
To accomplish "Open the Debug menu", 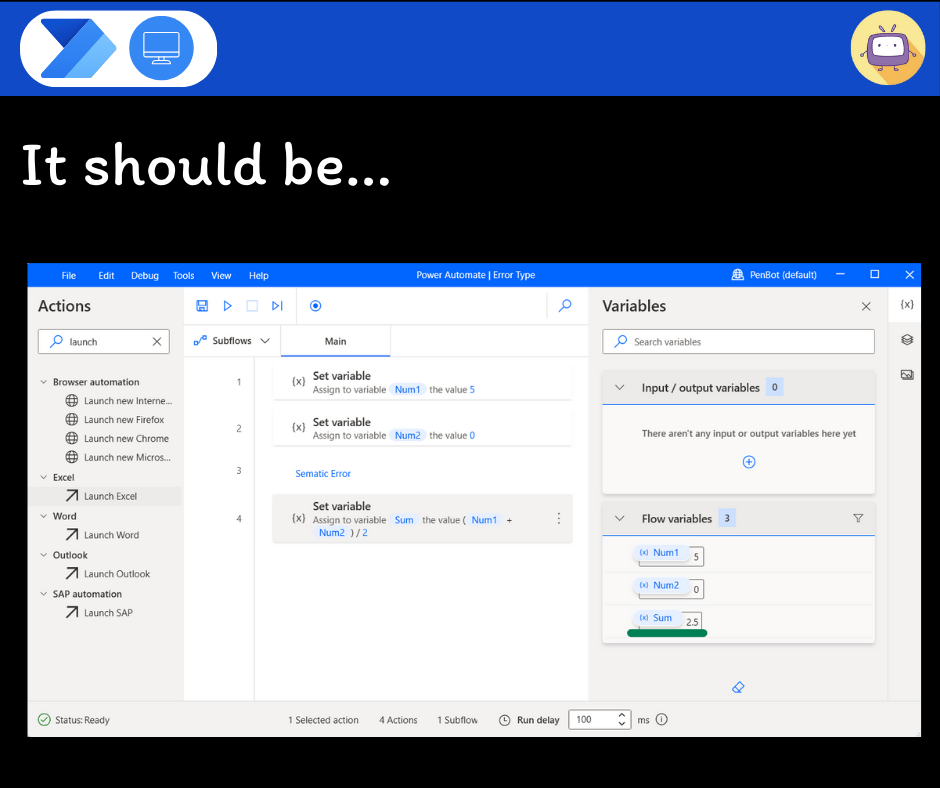I will pos(145,276).
